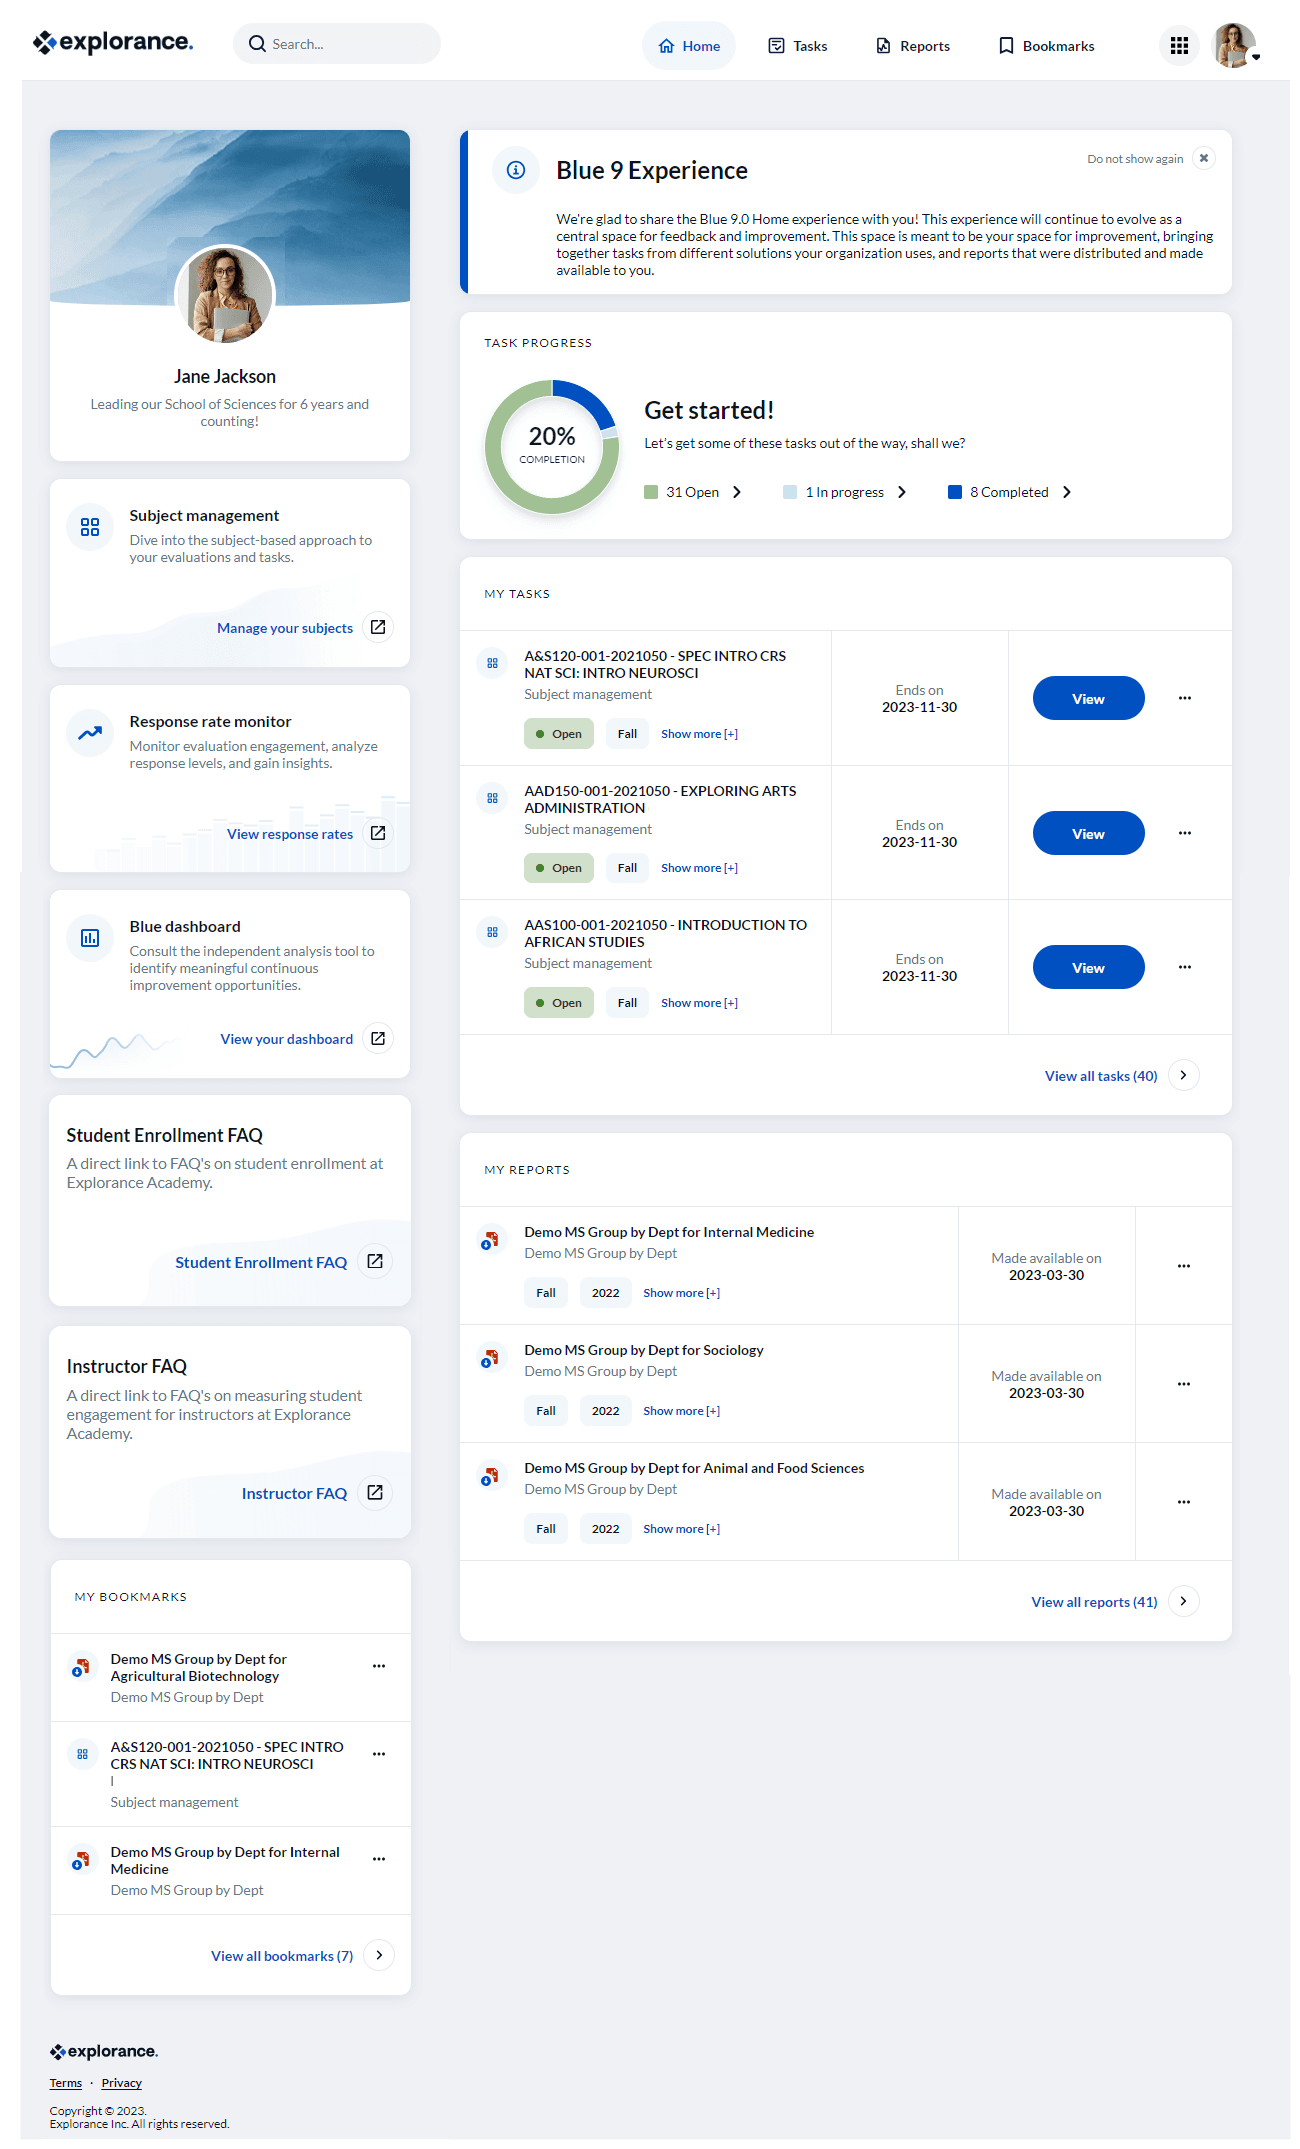Click the explorance logo in the header
Screen dimensions: 1300x2149
point(113,42)
